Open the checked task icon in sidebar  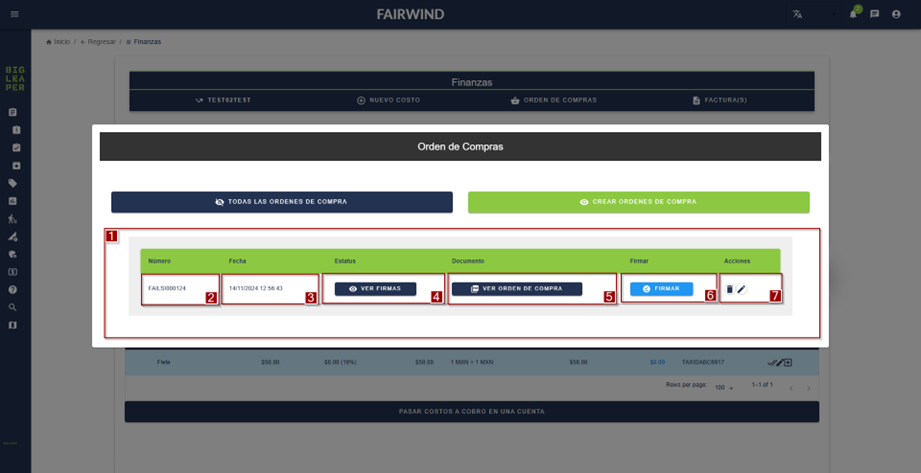(16, 147)
